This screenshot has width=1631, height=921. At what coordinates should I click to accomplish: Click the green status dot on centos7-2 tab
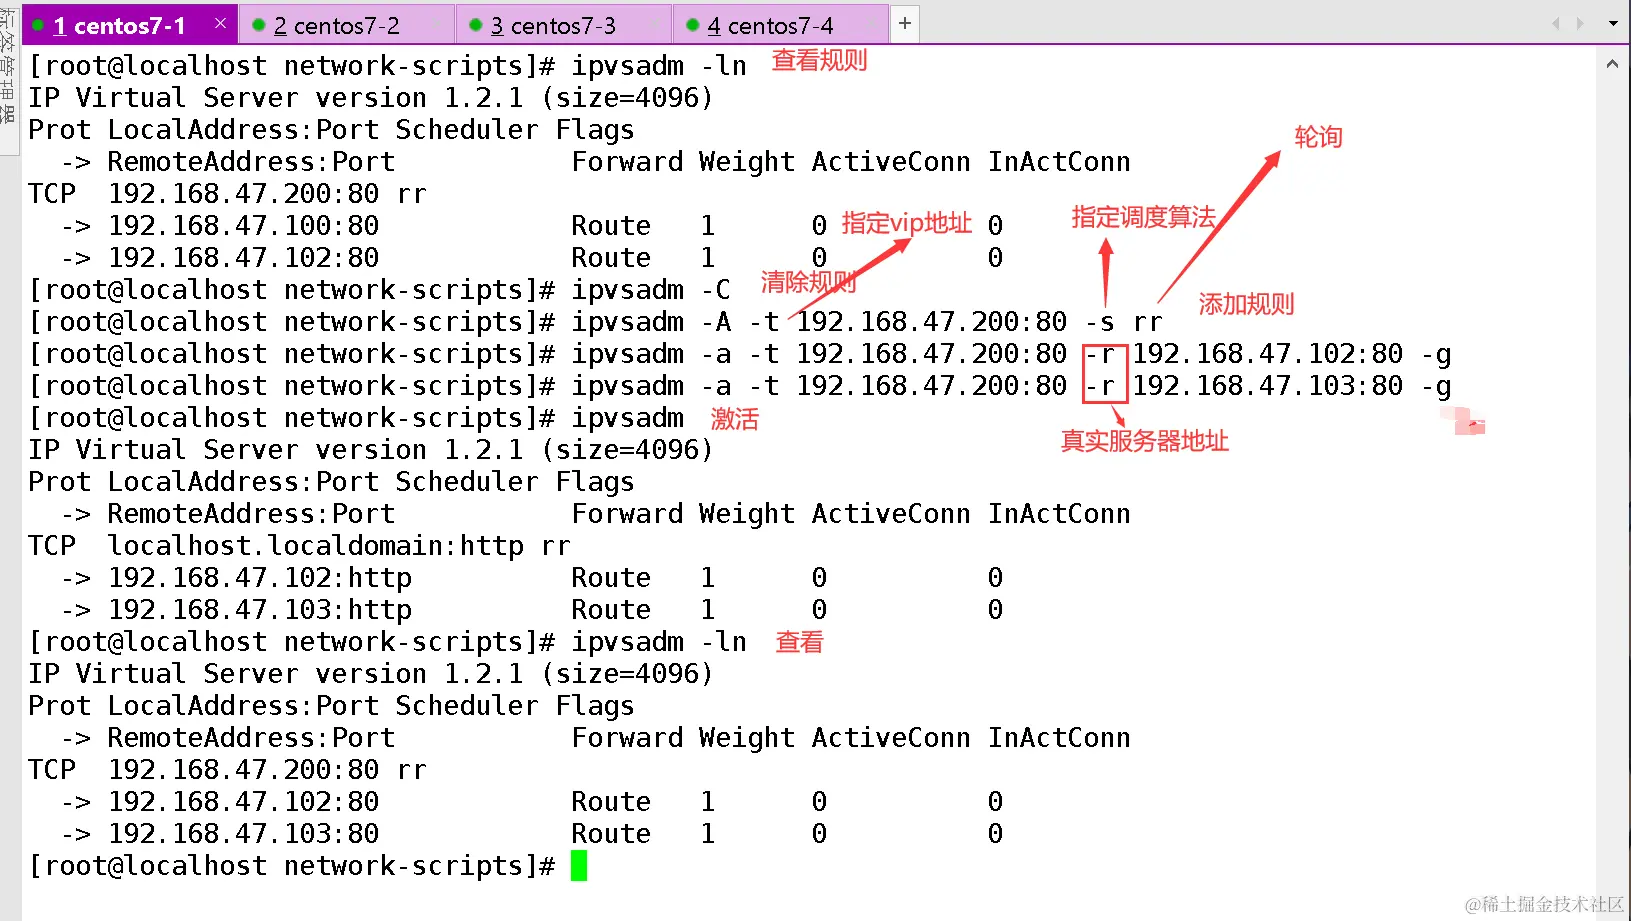pyautogui.click(x=258, y=25)
